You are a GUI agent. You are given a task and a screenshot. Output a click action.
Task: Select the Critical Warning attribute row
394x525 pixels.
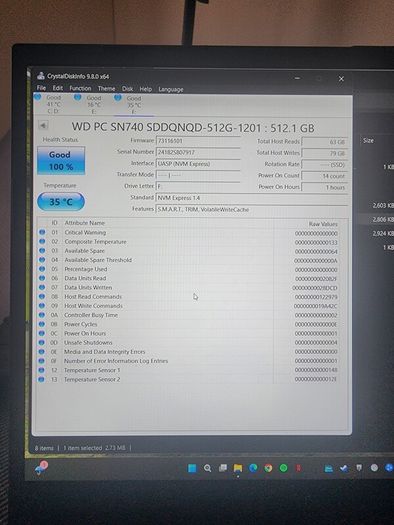(188, 233)
